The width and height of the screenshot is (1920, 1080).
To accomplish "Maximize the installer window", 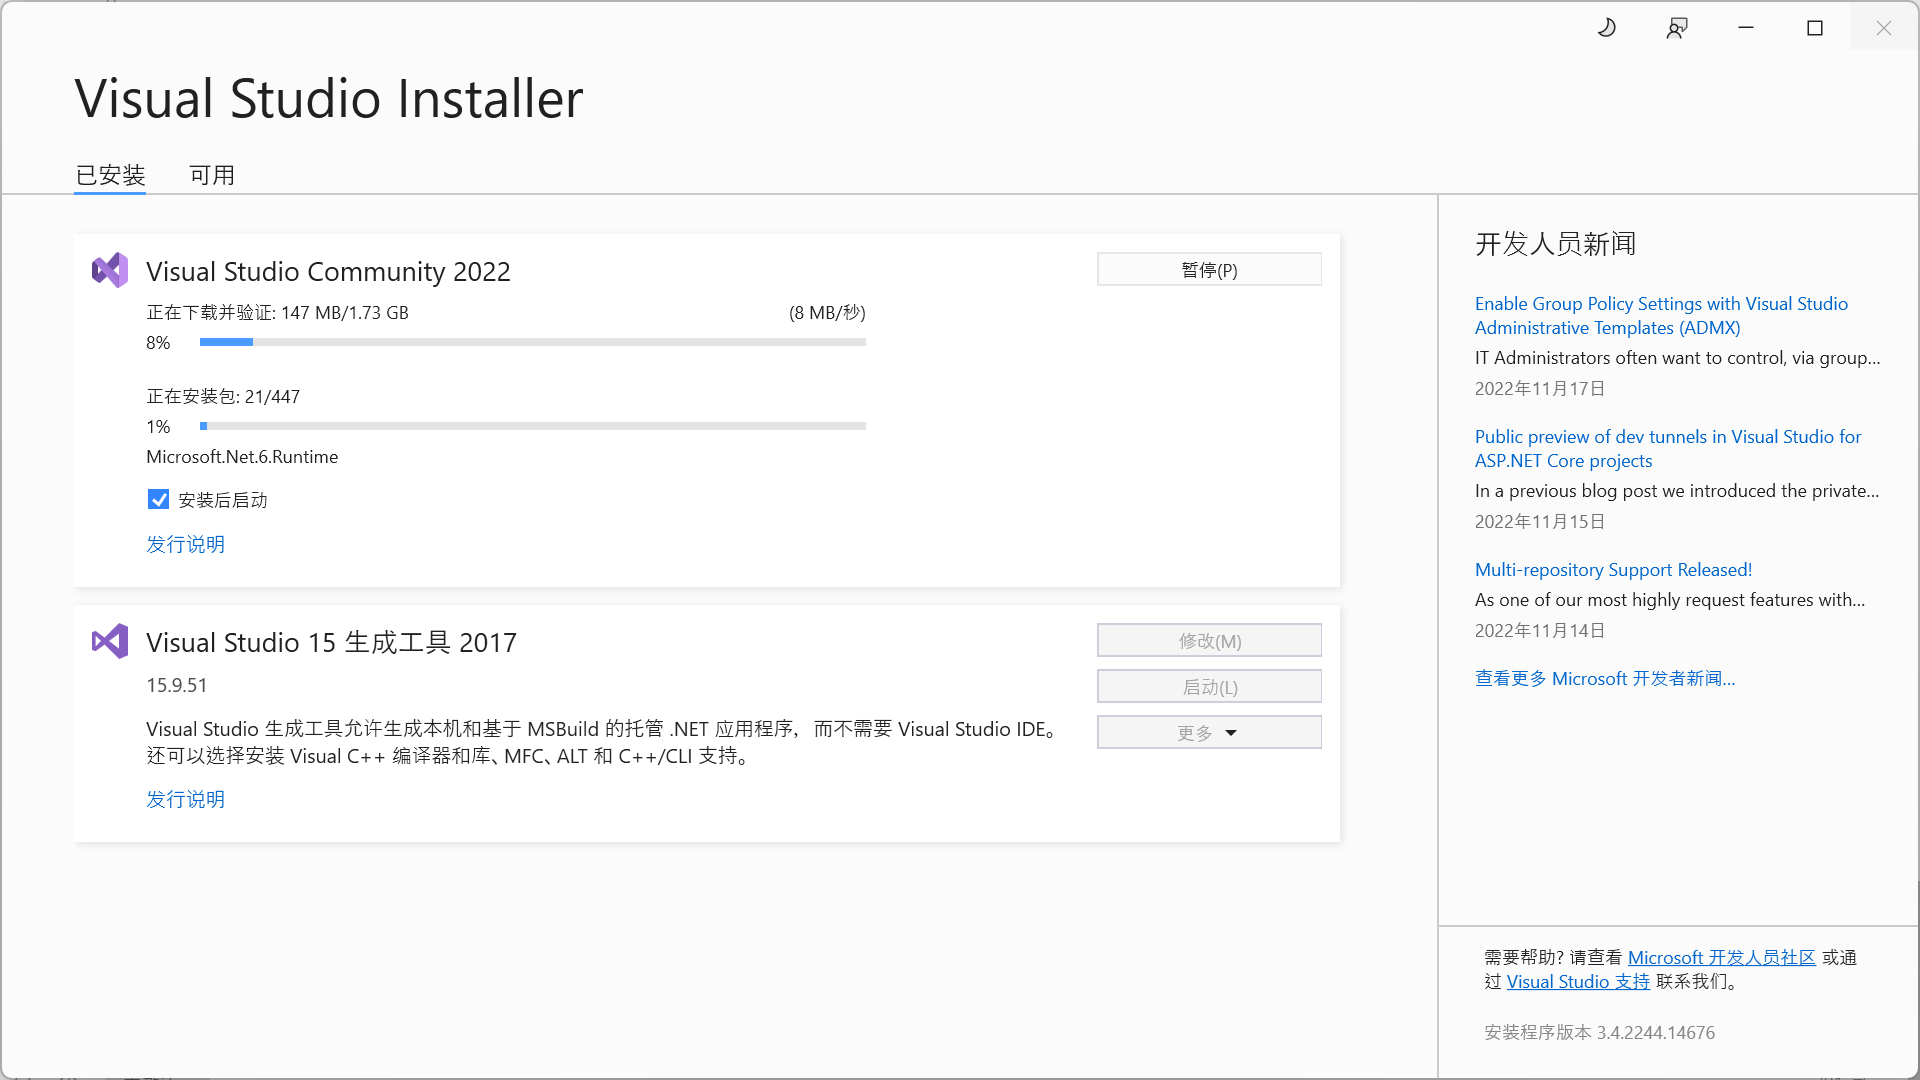I will pos(1815,28).
